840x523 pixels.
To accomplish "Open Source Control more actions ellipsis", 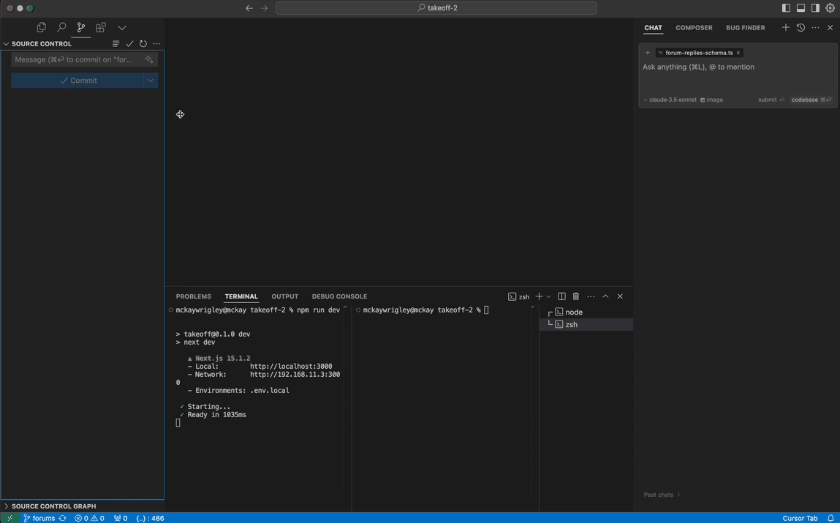I will point(156,43).
